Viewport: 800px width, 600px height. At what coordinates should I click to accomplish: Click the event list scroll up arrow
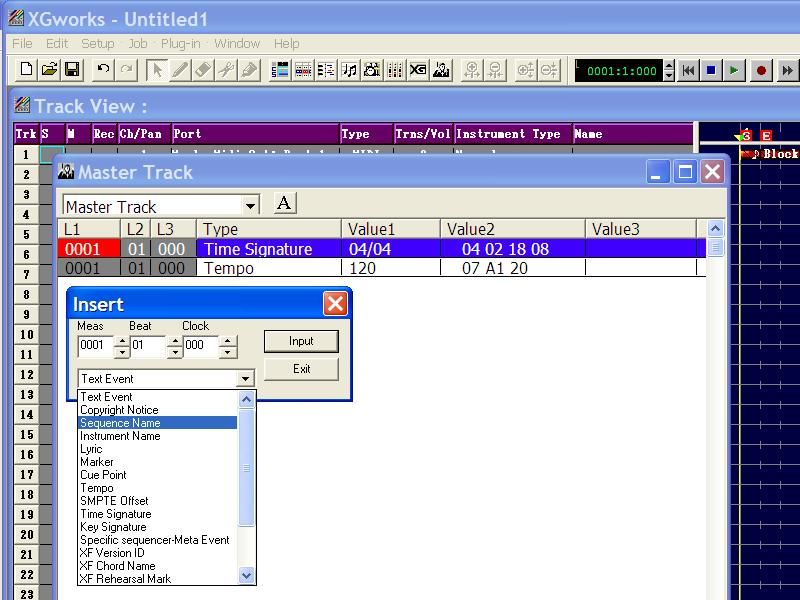pyautogui.click(x=246, y=399)
